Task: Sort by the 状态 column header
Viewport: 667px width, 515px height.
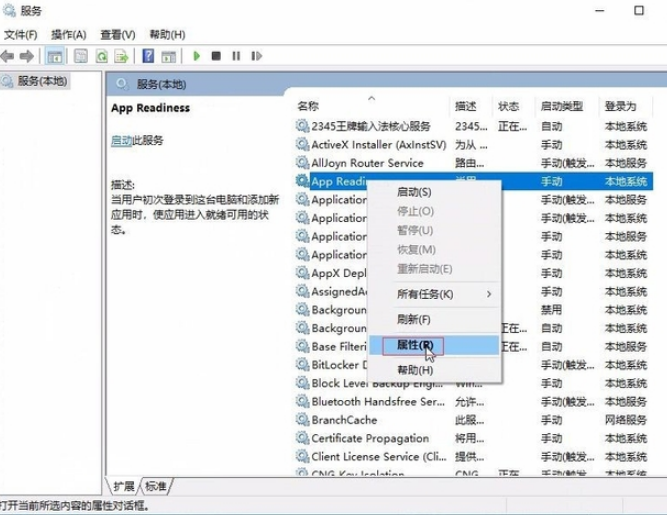Action: pos(508,106)
